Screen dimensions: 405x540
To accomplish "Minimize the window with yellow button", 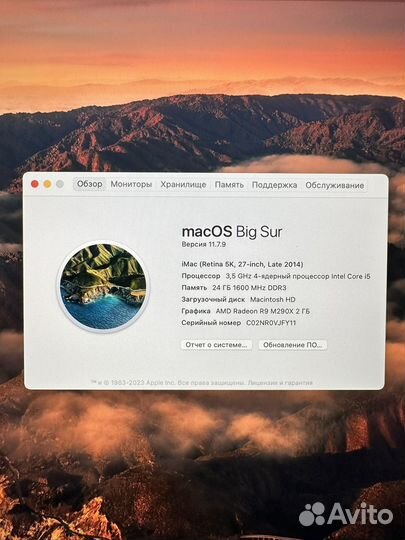I will [x=48, y=184].
